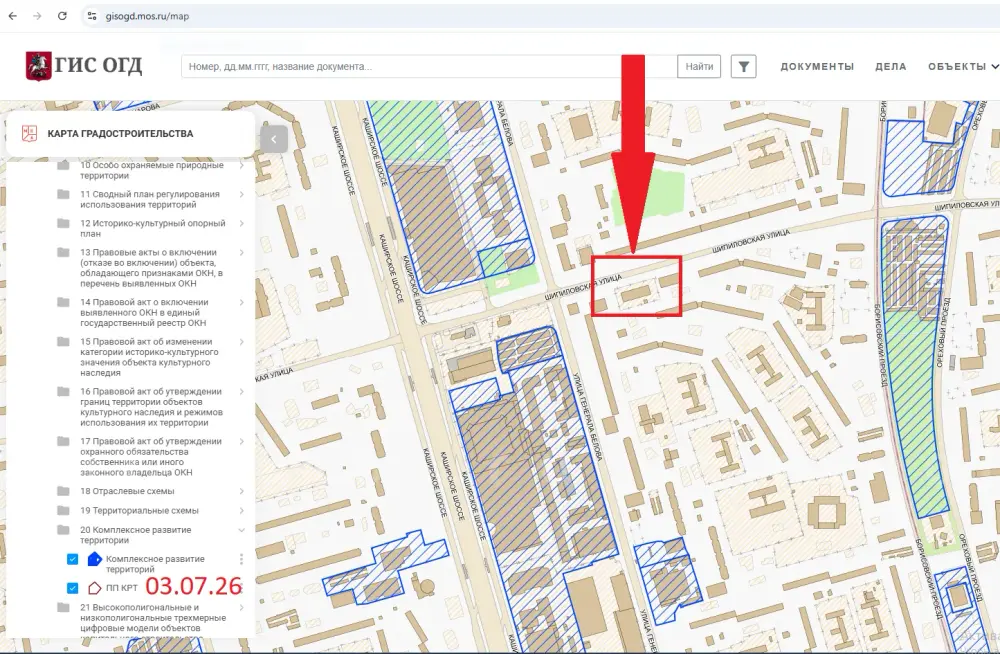1000x654 pixels.
Task: Click the КАРТА ГРАДОСТРОИТЕЛЬСТВА panel title
Action: pos(120,133)
